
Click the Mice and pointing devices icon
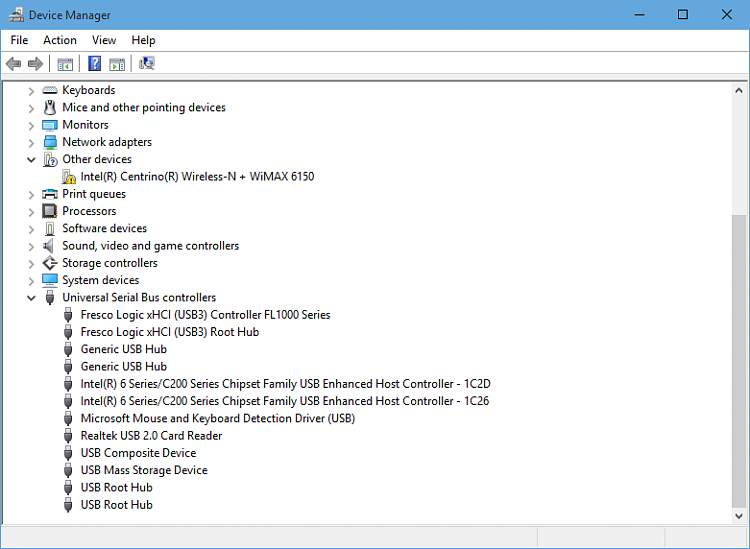tap(50, 108)
